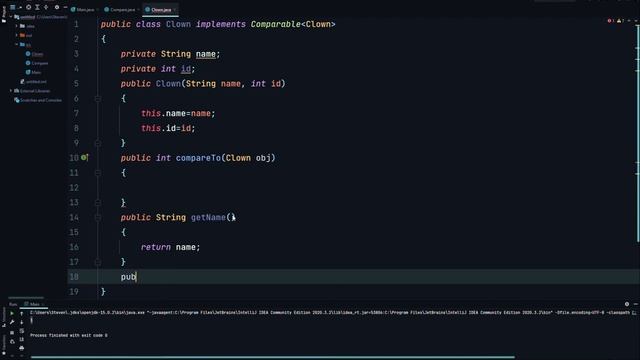Click the Run console horizontal scrollbar

click(x=273, y=357)
